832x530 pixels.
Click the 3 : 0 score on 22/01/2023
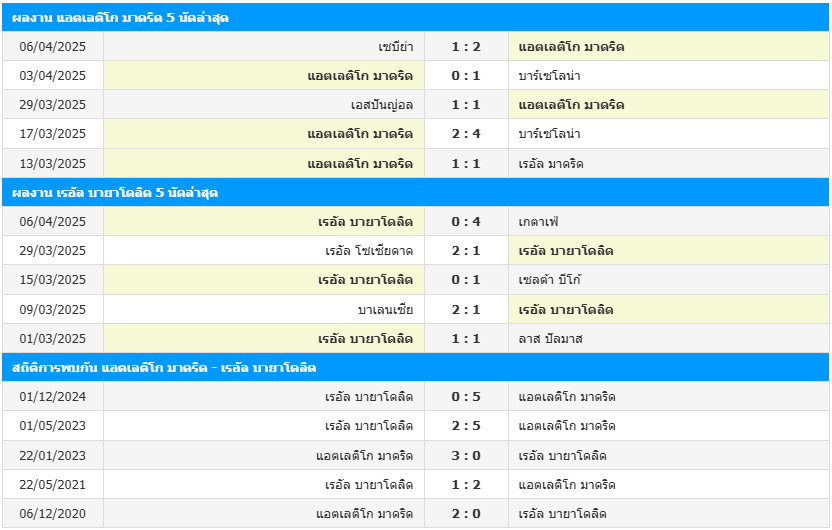[466, 456]
